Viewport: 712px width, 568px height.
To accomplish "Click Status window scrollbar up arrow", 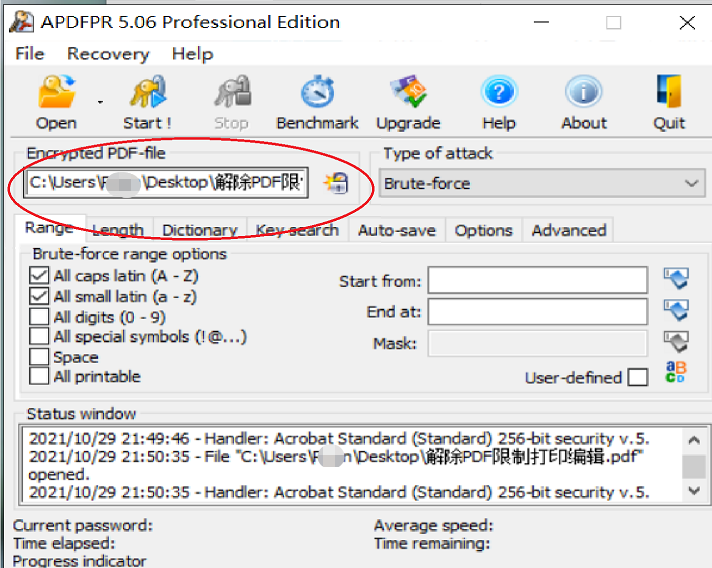I will [x=694, y=440].
